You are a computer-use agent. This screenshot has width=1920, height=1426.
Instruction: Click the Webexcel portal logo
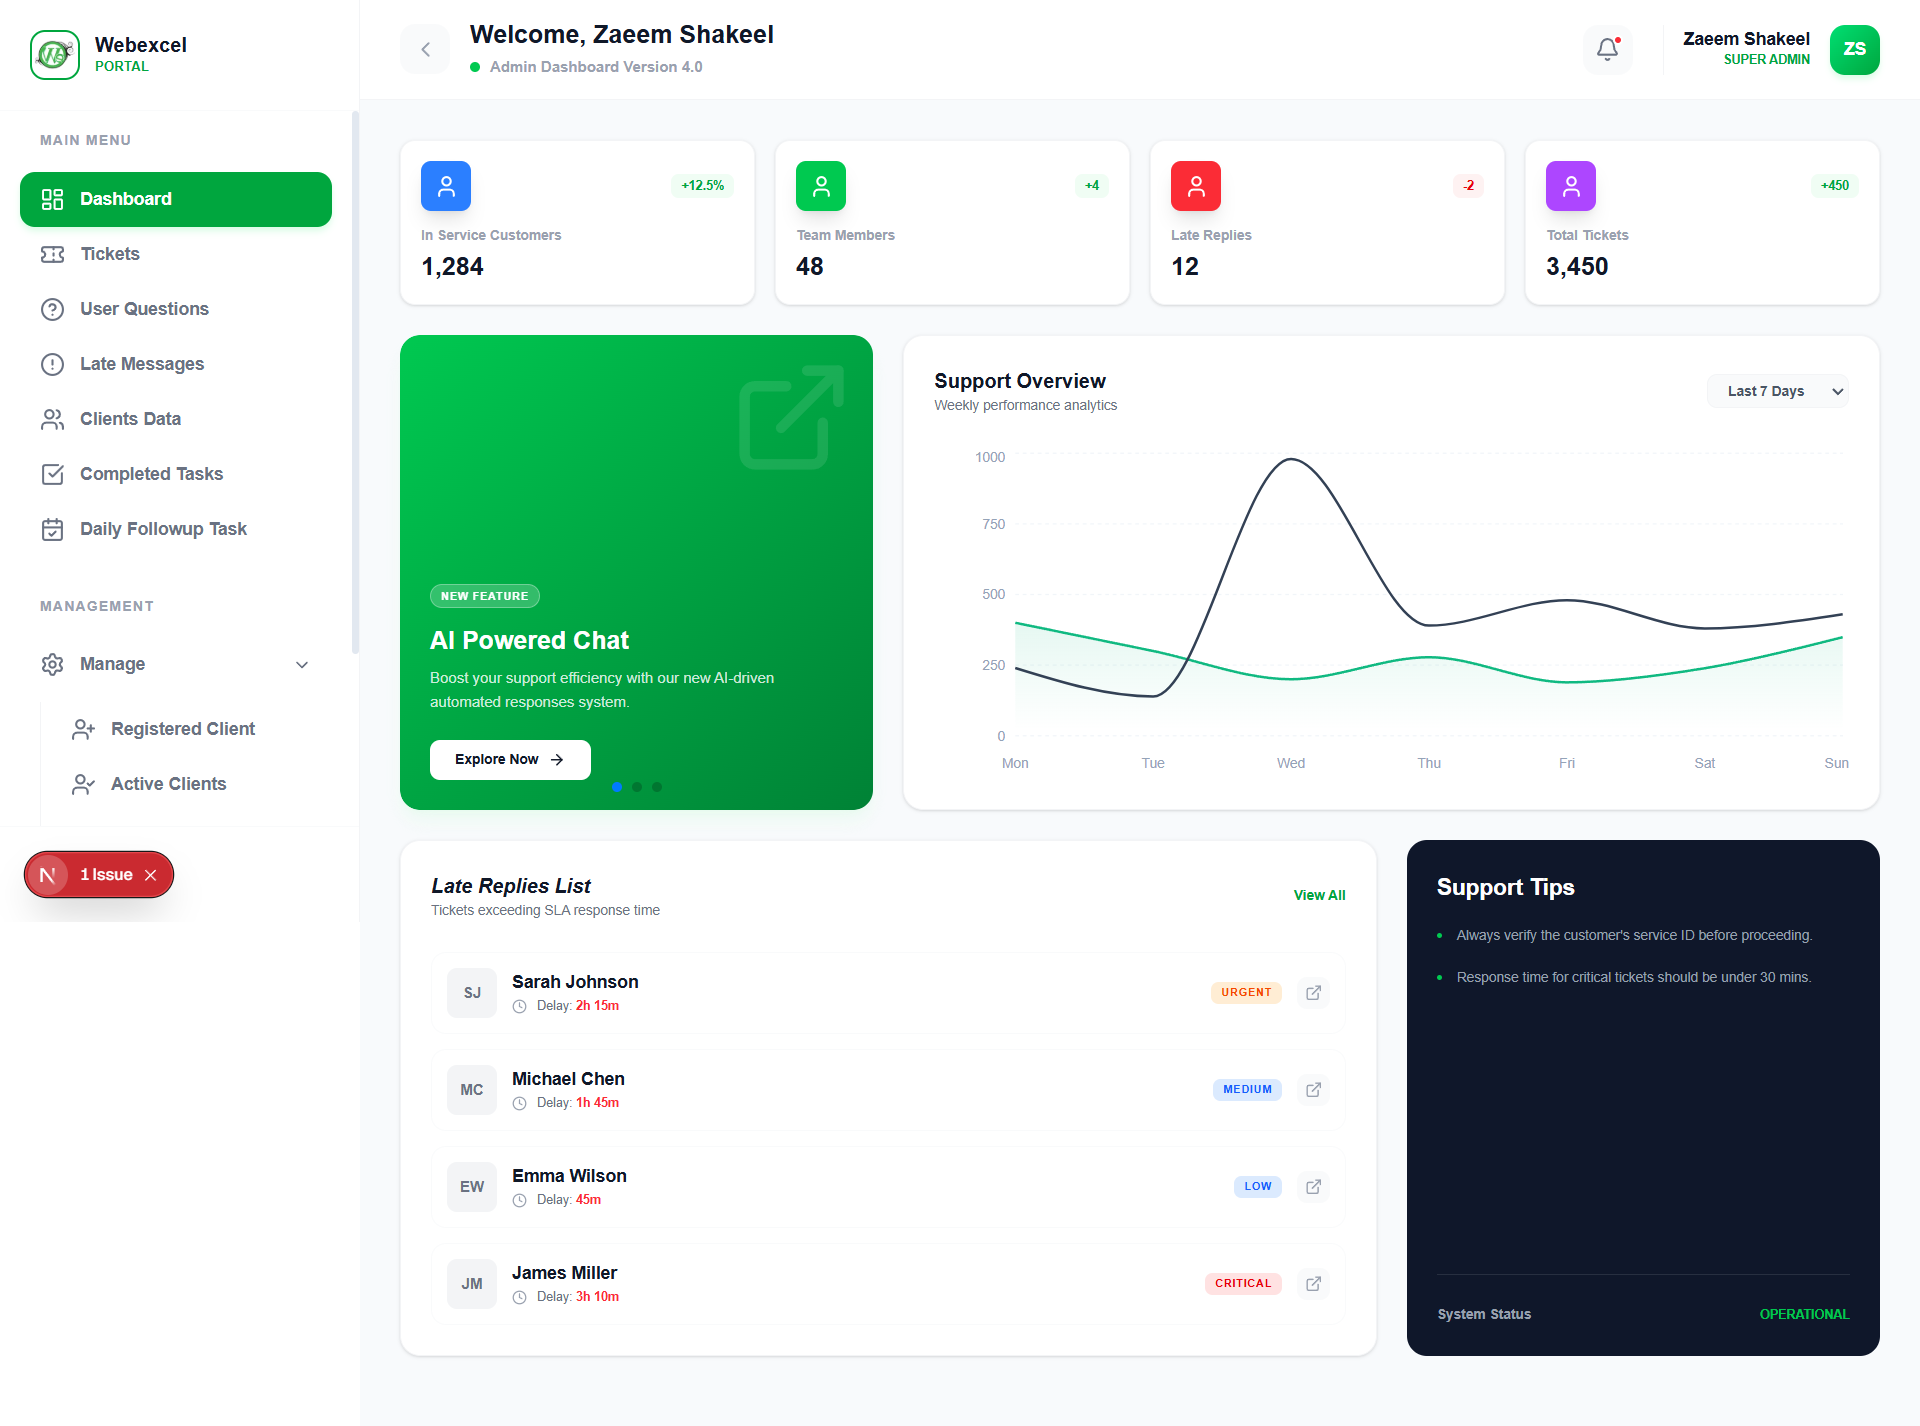(x=55, y=54)
